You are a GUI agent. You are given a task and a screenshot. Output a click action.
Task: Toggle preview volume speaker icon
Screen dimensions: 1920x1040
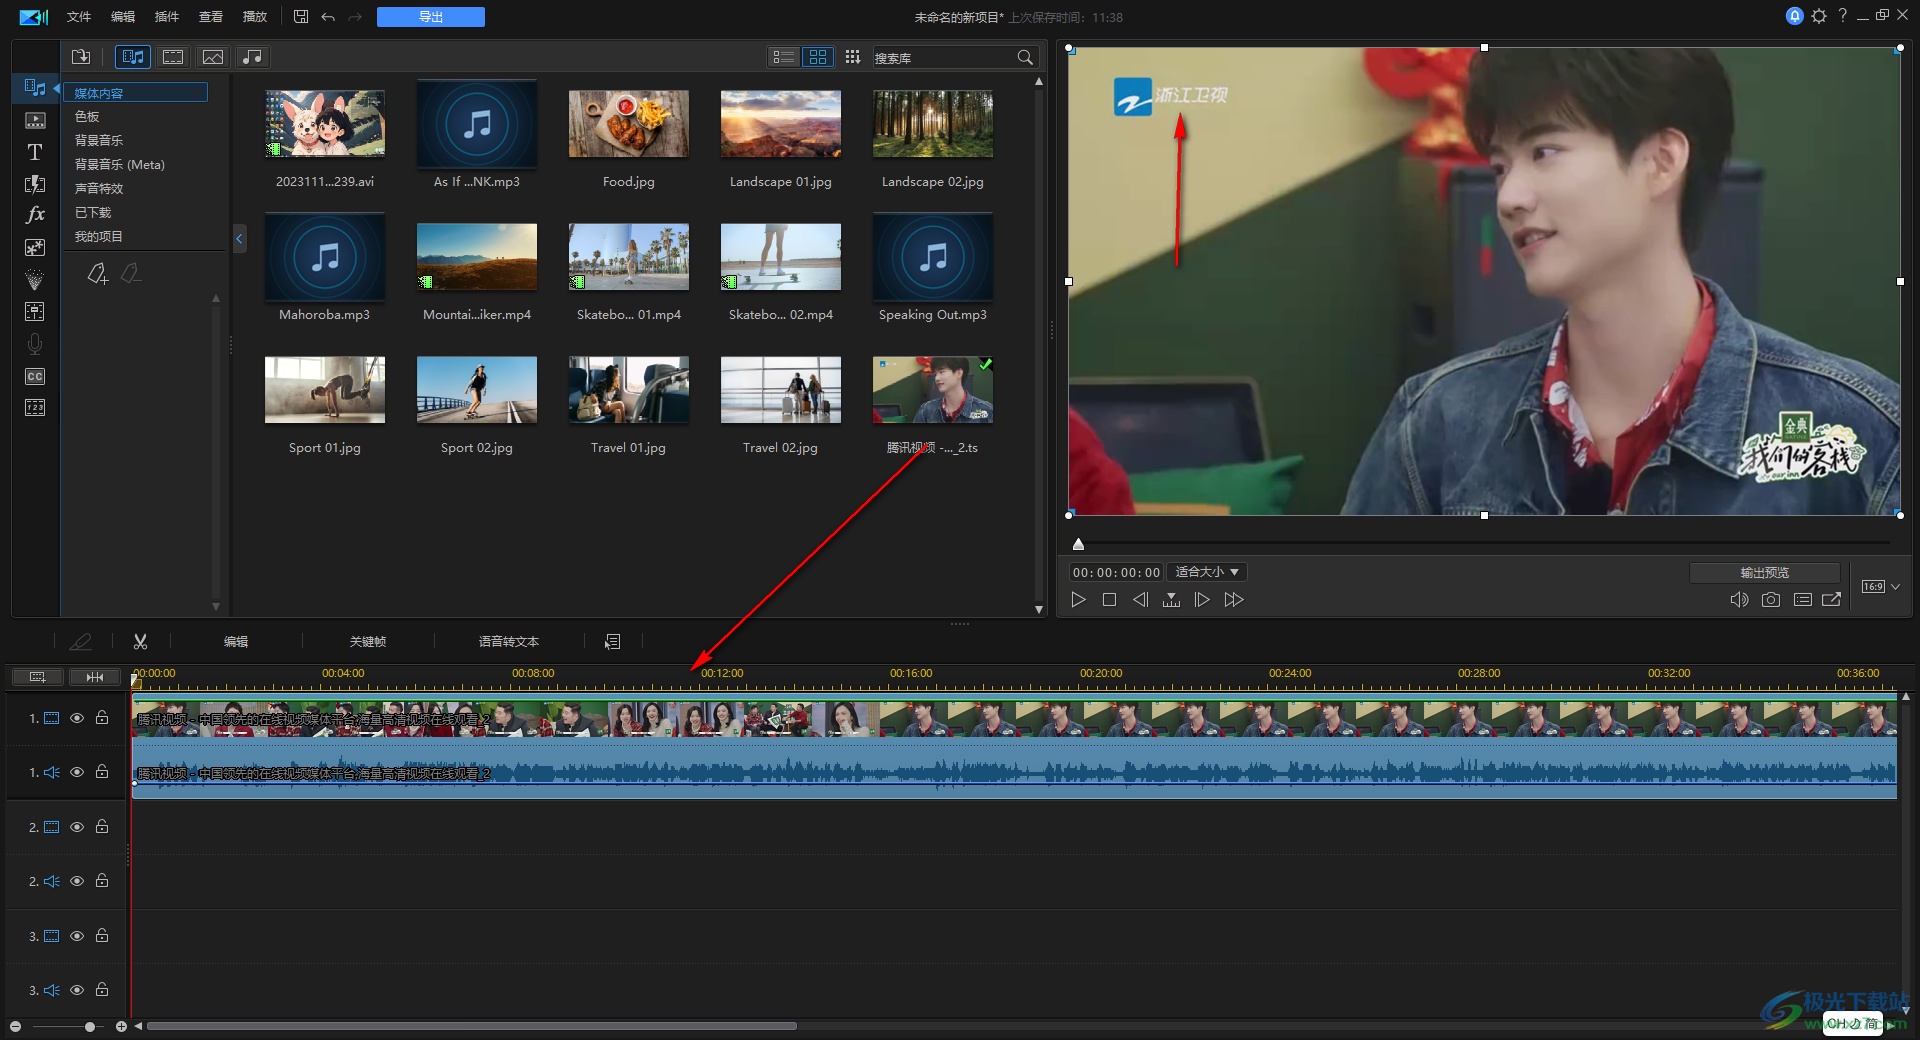[1739, 600]
